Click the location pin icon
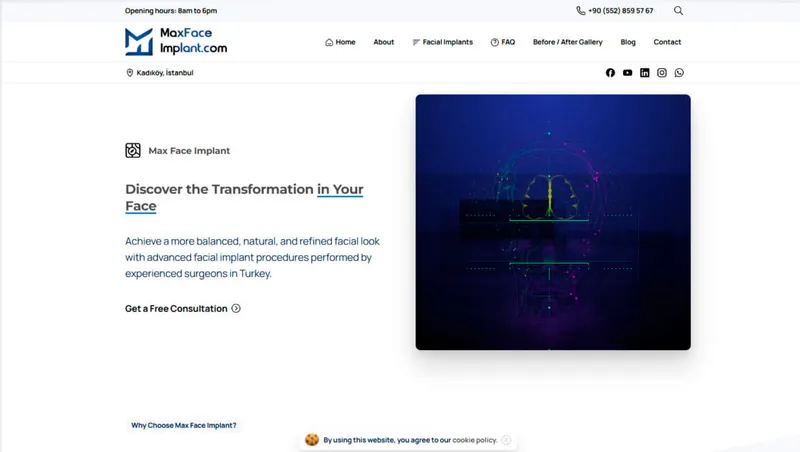This screenshot has height=452, width=800. click(130, 73)
